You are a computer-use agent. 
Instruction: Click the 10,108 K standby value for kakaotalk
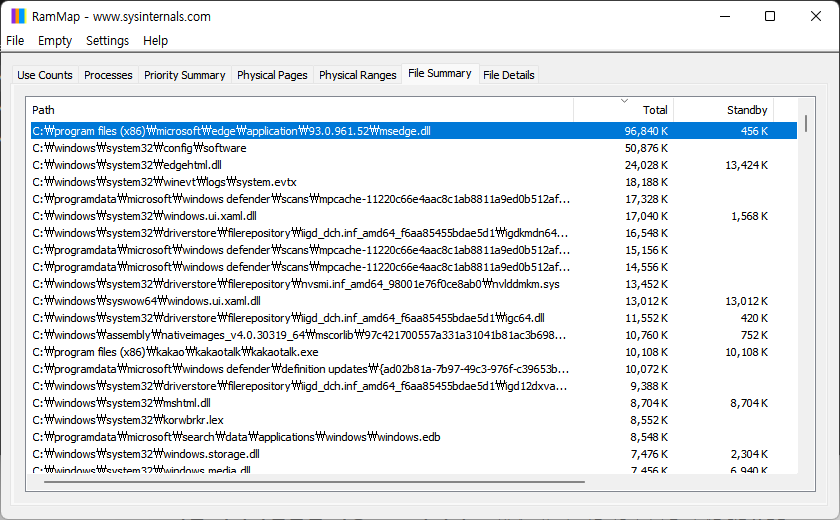746,352
